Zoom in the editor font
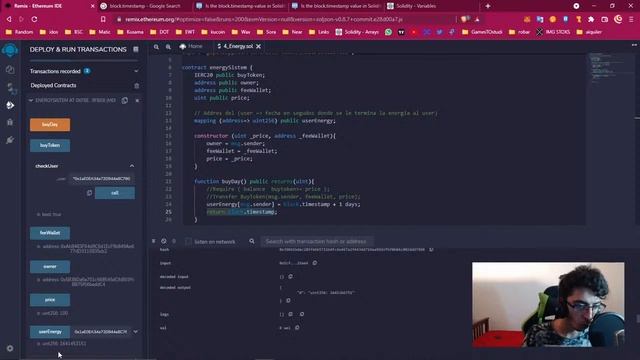640x360 pixels. [x=168, y=47]
